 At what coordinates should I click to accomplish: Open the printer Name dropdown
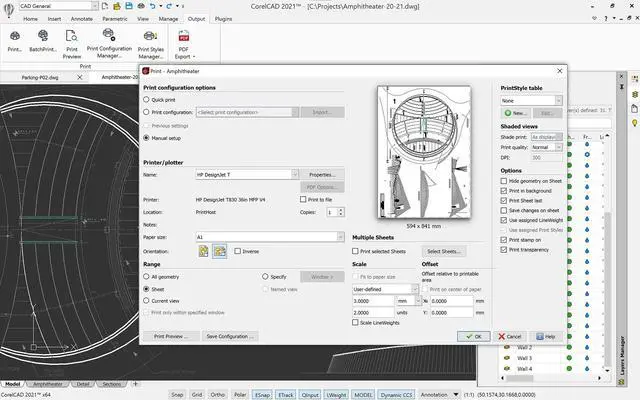click(x=295, y=175)
